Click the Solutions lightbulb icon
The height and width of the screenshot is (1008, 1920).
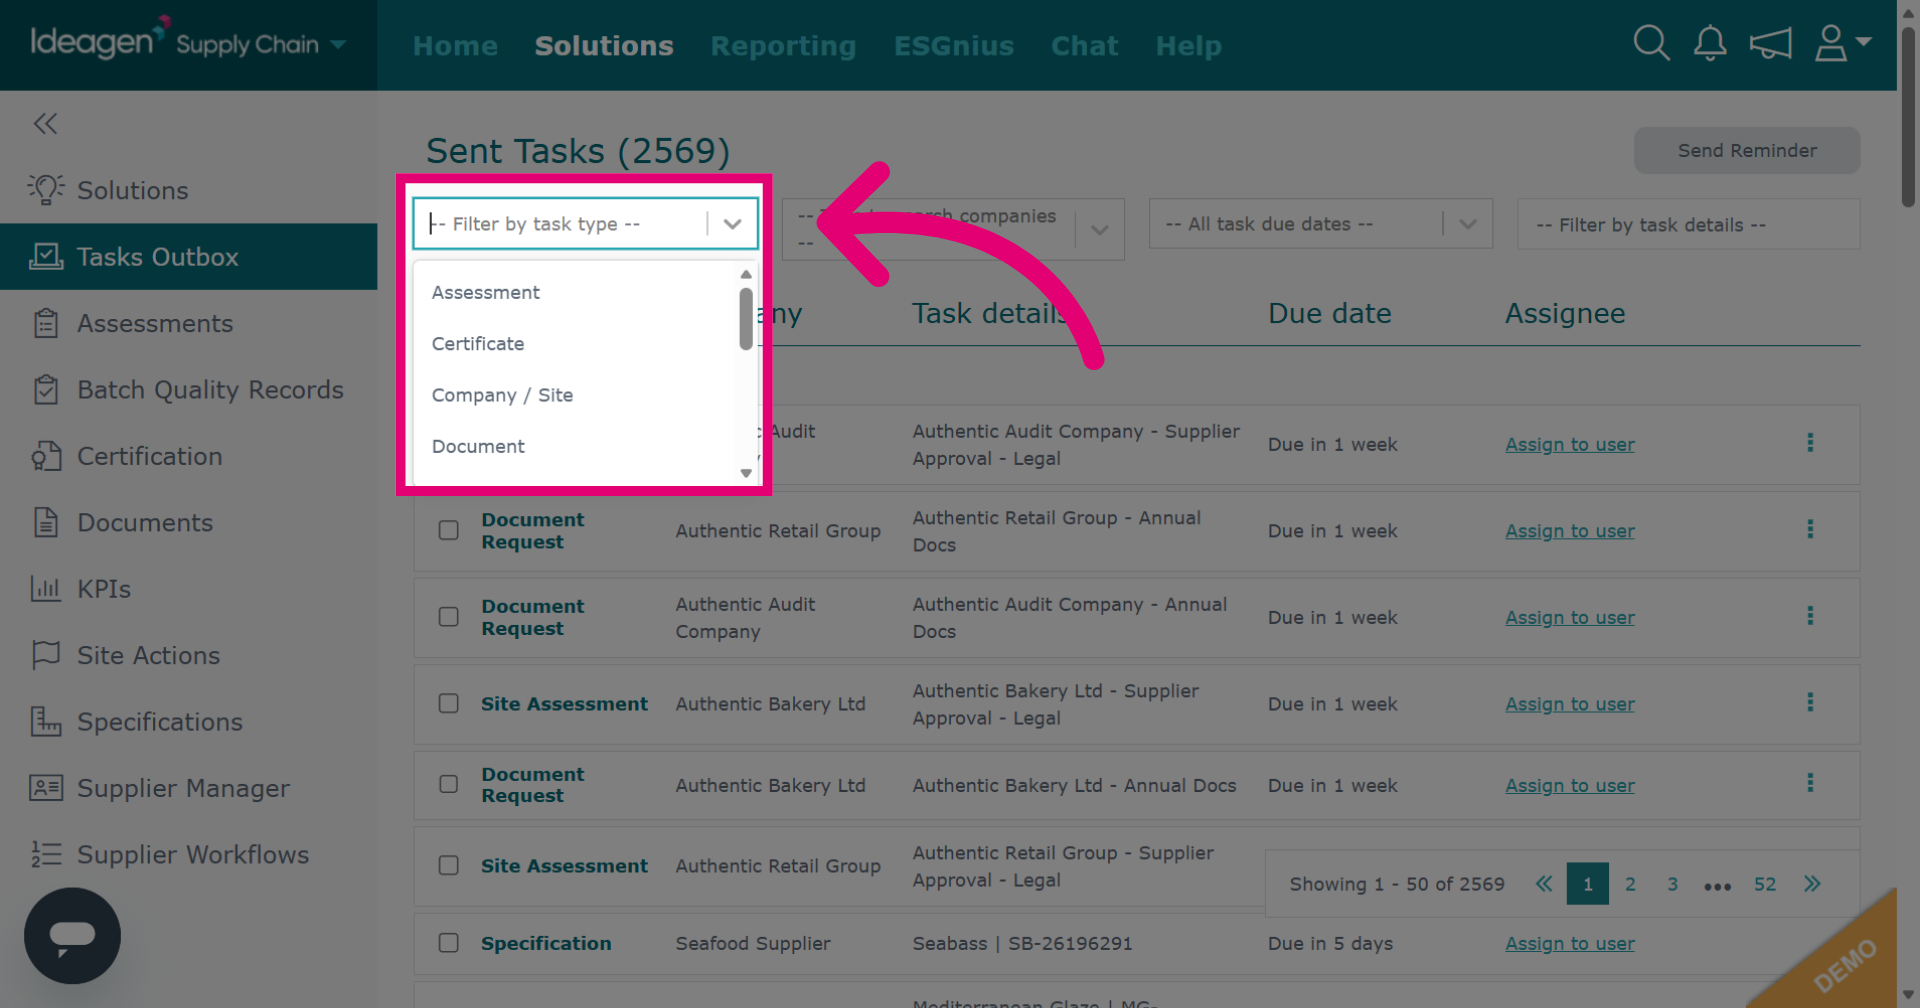[x=46, y=190]
